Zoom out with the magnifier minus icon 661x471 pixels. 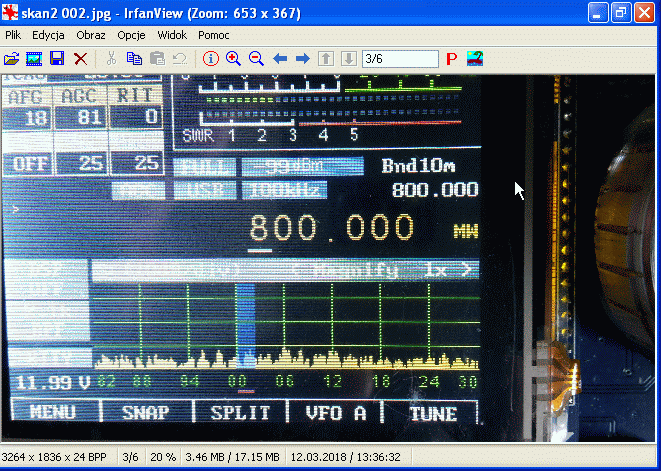point(256,59)
